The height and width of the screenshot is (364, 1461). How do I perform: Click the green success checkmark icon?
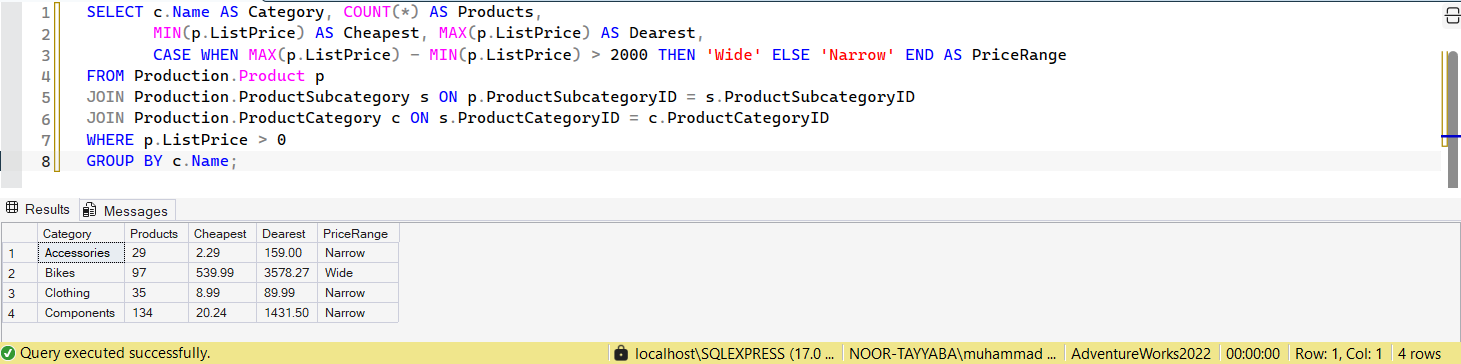coord(9,353)
